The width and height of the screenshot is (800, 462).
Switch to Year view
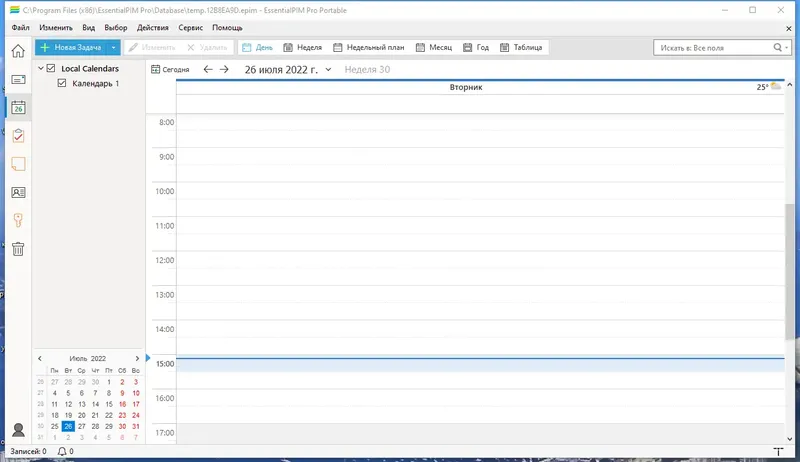[476, 47]
